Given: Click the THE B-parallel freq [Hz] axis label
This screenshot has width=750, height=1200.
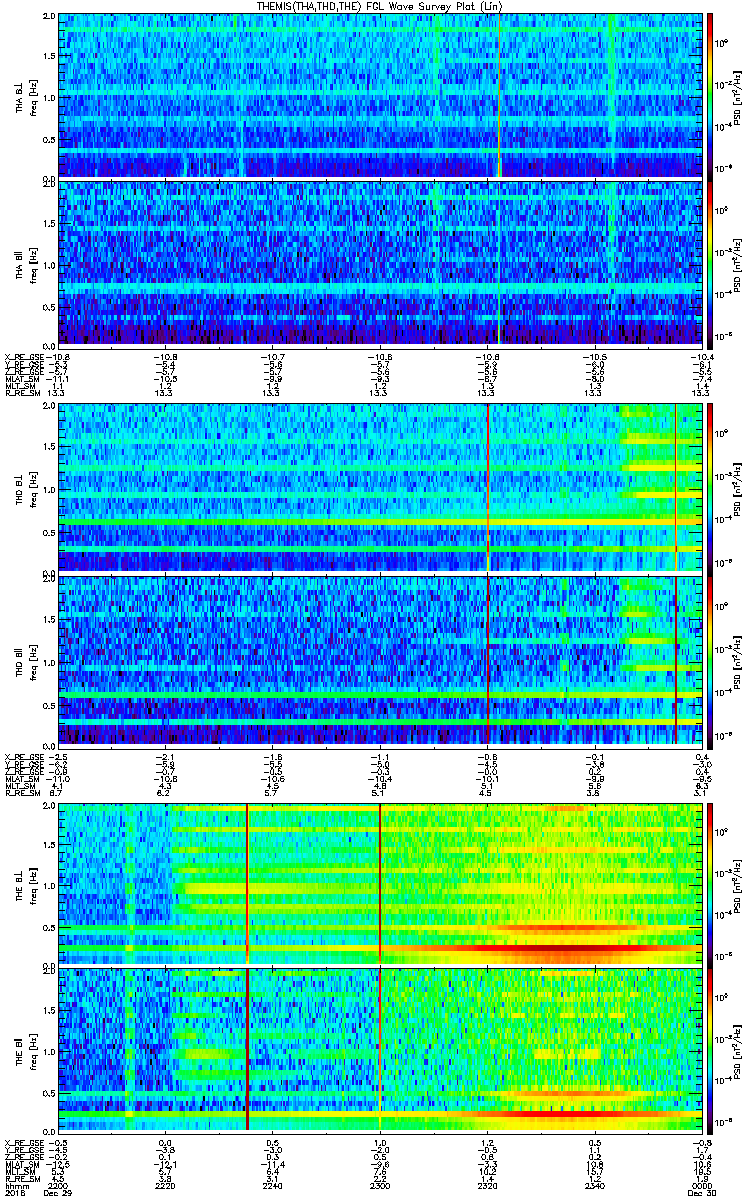Looking at the screenshot, I should (x=34, y=1050).
